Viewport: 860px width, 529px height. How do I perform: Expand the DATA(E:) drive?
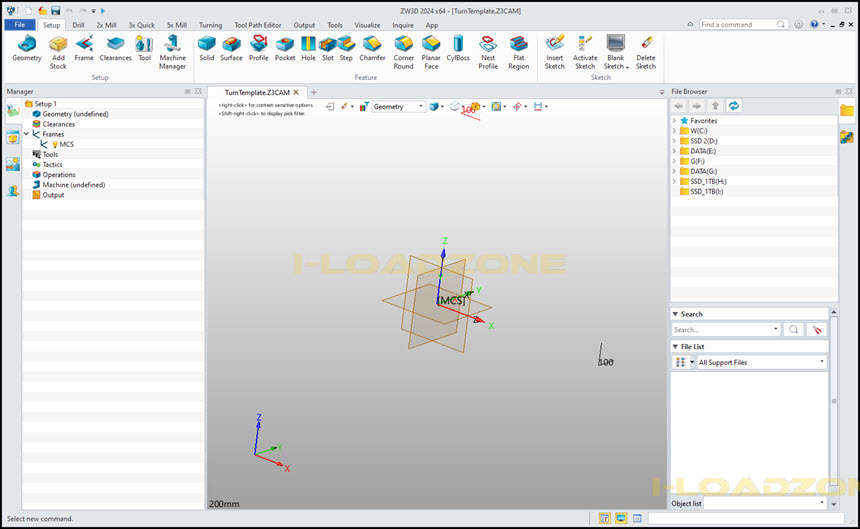click(x=674, y=151)
